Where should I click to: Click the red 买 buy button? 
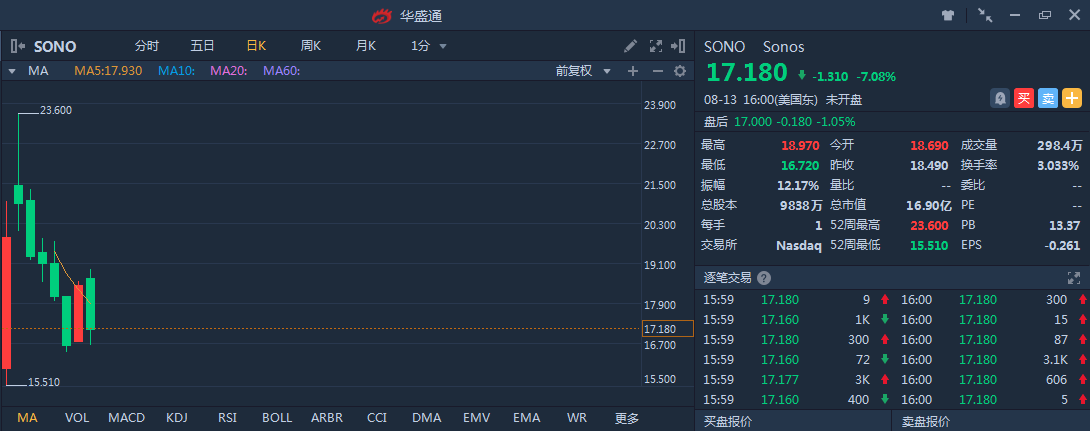(x=1023, y=98)
